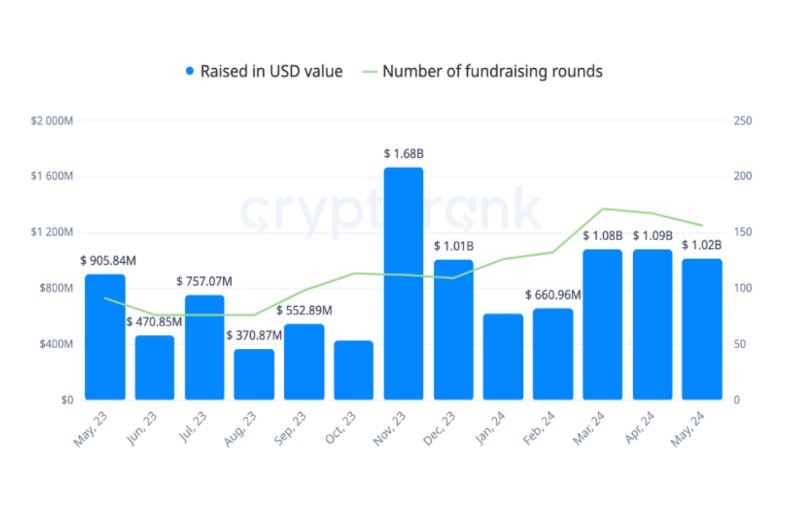The height and width of the screenshot is (511, 795).
Task: Click the Dec, 23 bar at $1.01B
Action: 453,330
